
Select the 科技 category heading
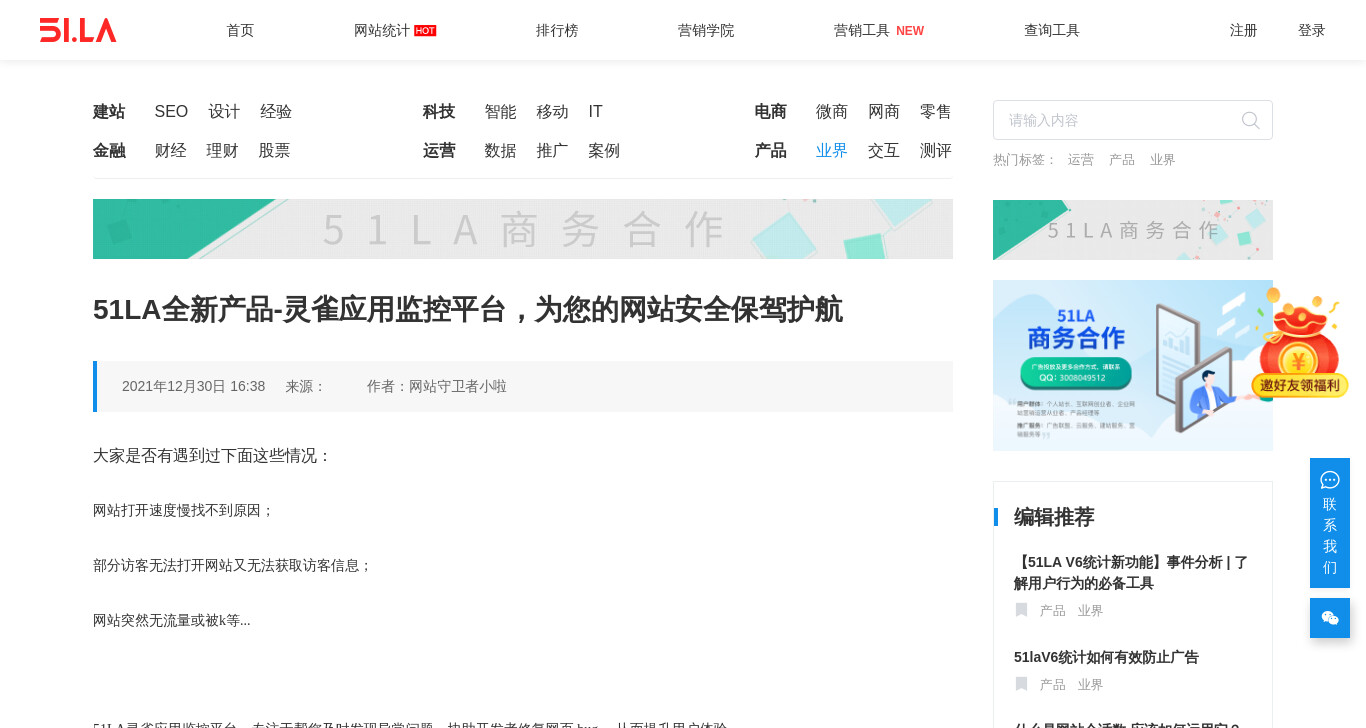439,112
